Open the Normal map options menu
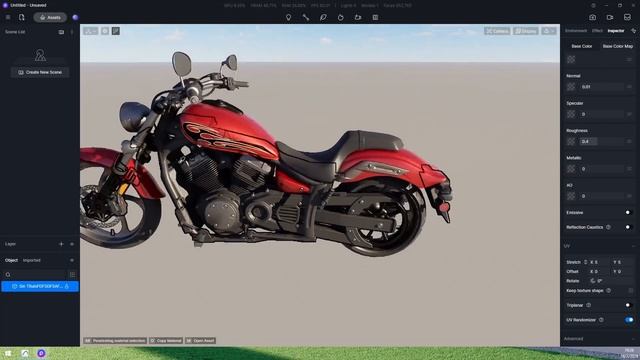The width and height of the screenshot is (640, 360). (629, 87)
